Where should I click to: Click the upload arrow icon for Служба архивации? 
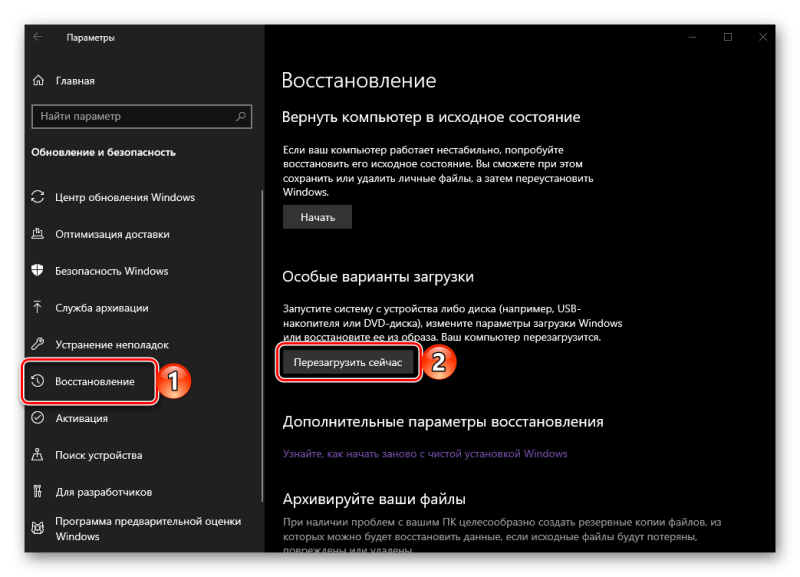pyautogui.click(x=38, y=308)
